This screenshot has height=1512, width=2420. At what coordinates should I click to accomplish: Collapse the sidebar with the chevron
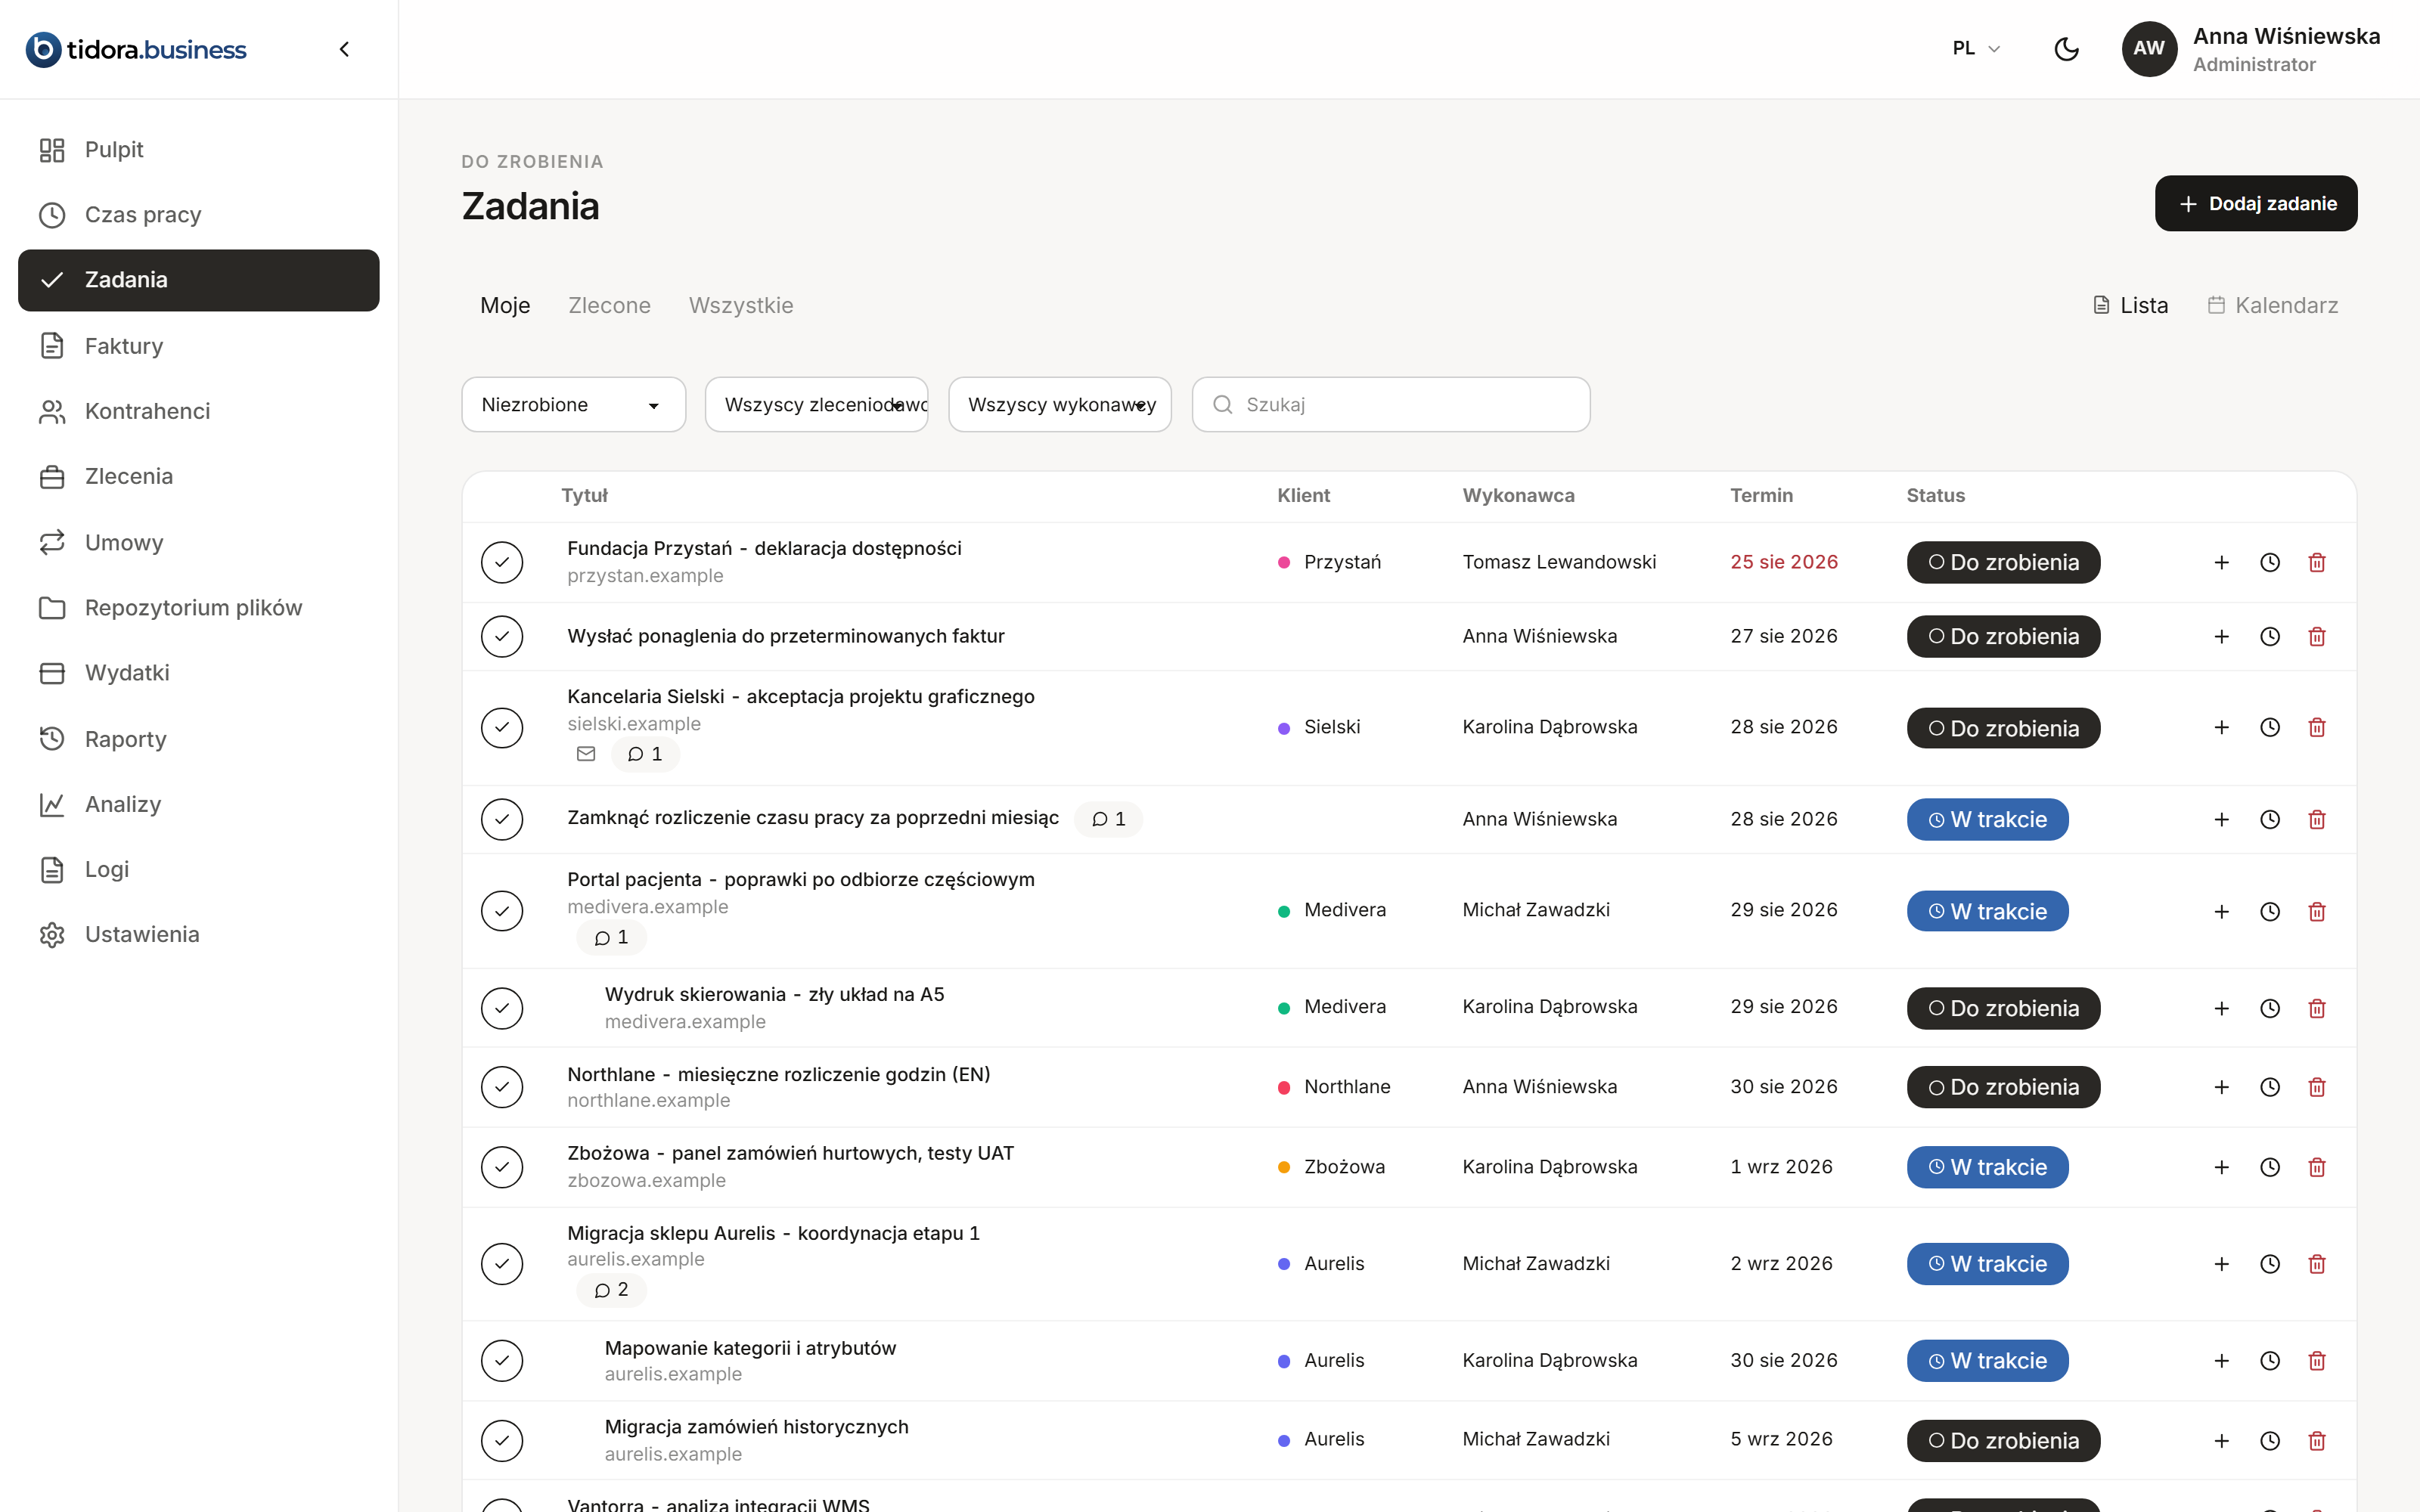(x=344, y=49)
